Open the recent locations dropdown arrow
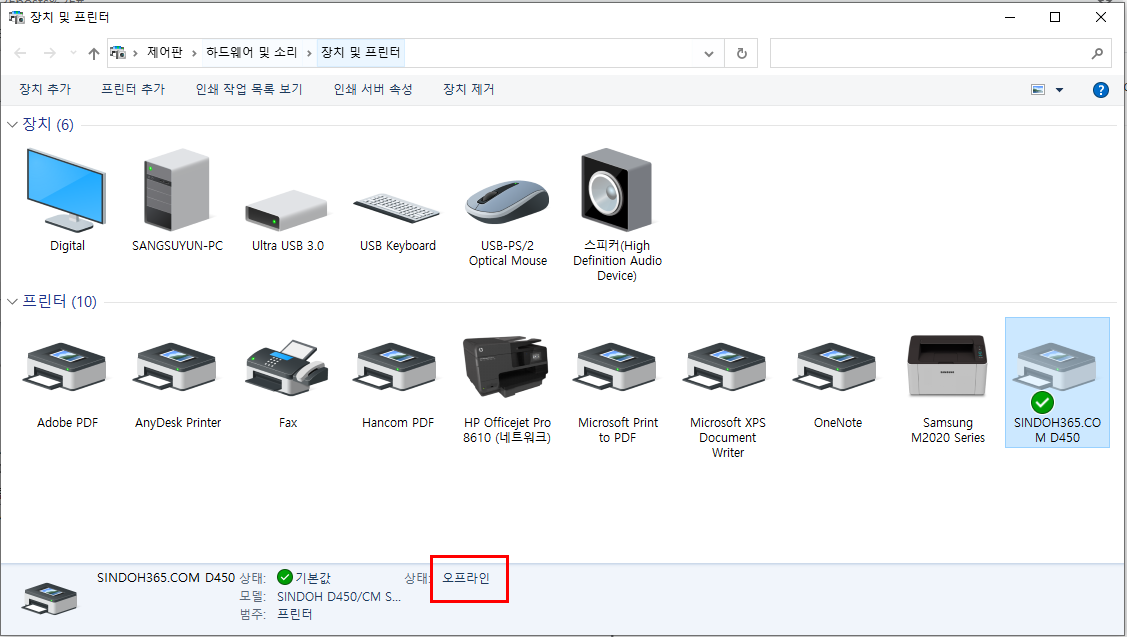Screen dimensions: 1127x637 [x=73, y=53]
